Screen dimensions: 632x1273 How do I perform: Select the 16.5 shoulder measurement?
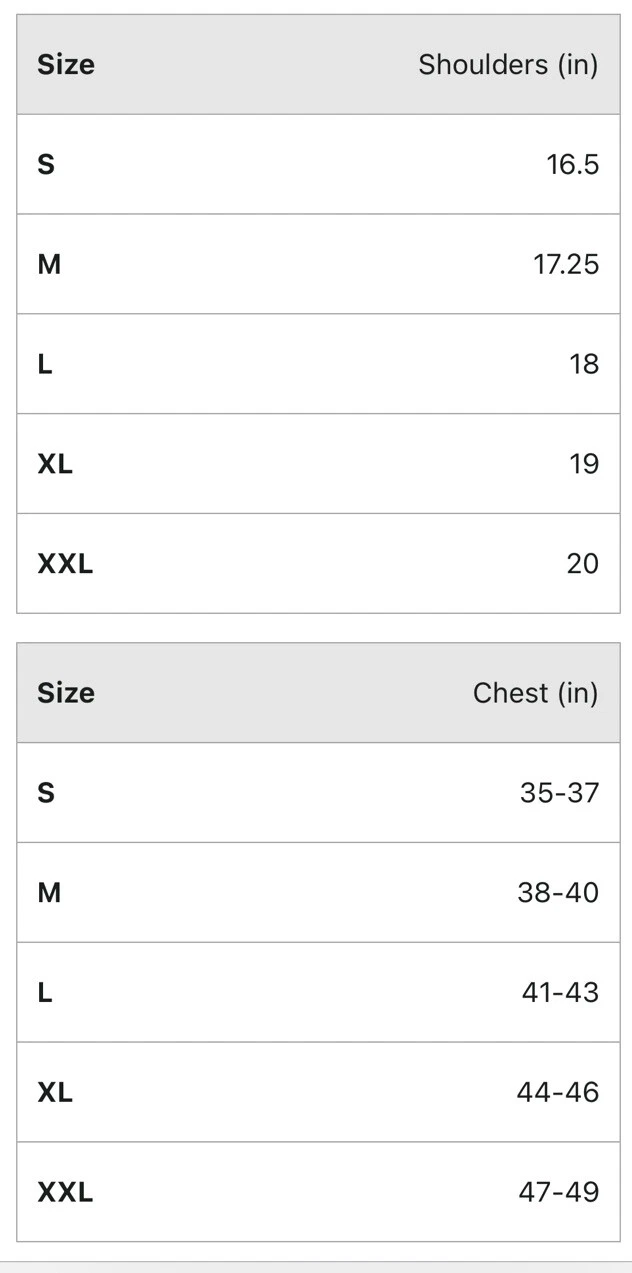pos(572,164)
